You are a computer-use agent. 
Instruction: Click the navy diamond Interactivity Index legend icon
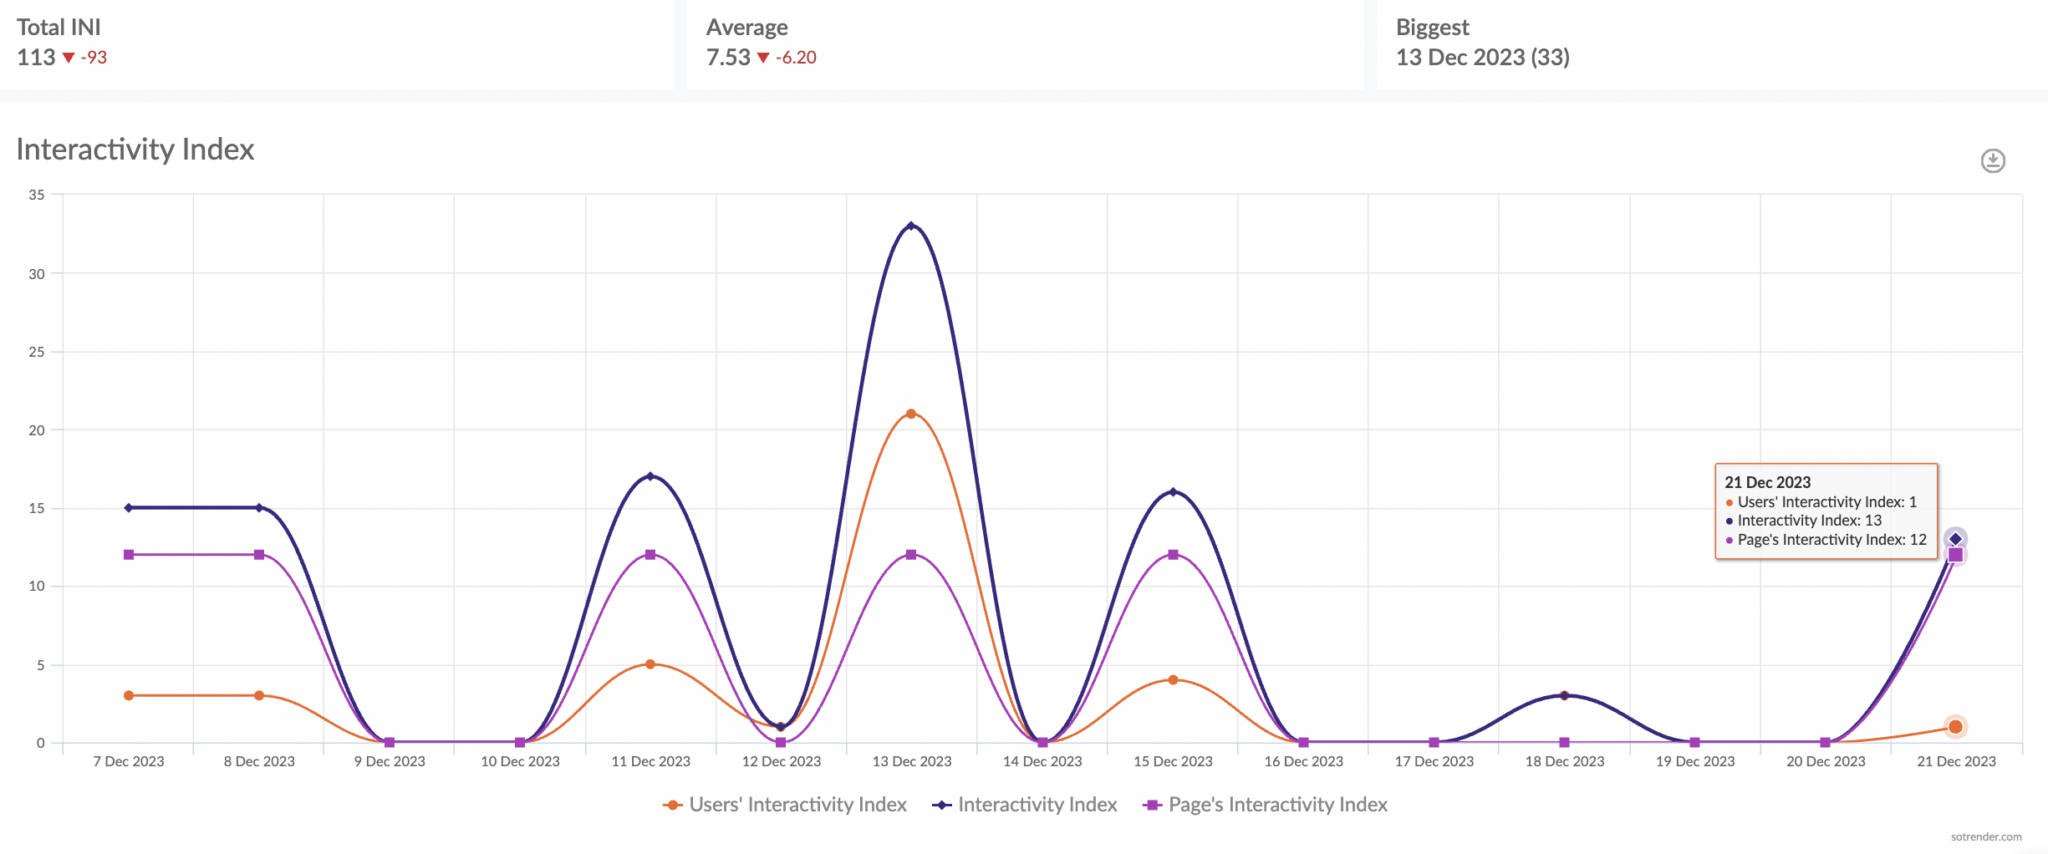pos(941,804)
